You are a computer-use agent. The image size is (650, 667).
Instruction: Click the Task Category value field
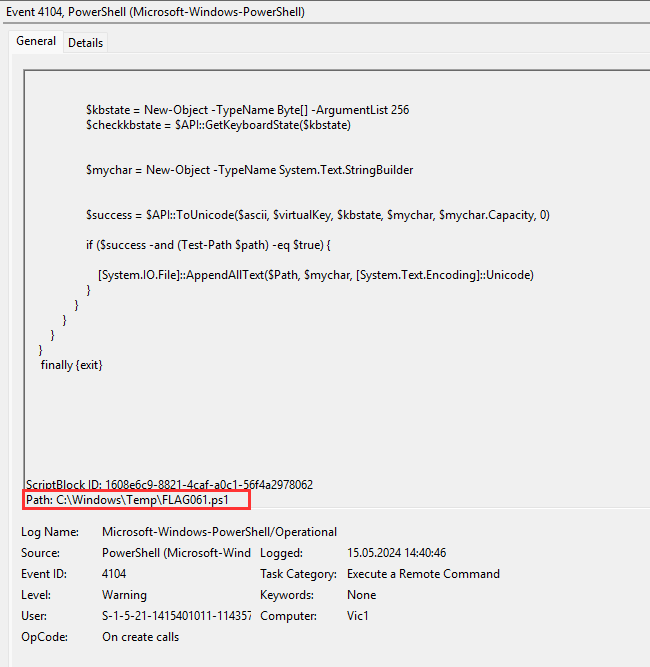click(423, 574)
